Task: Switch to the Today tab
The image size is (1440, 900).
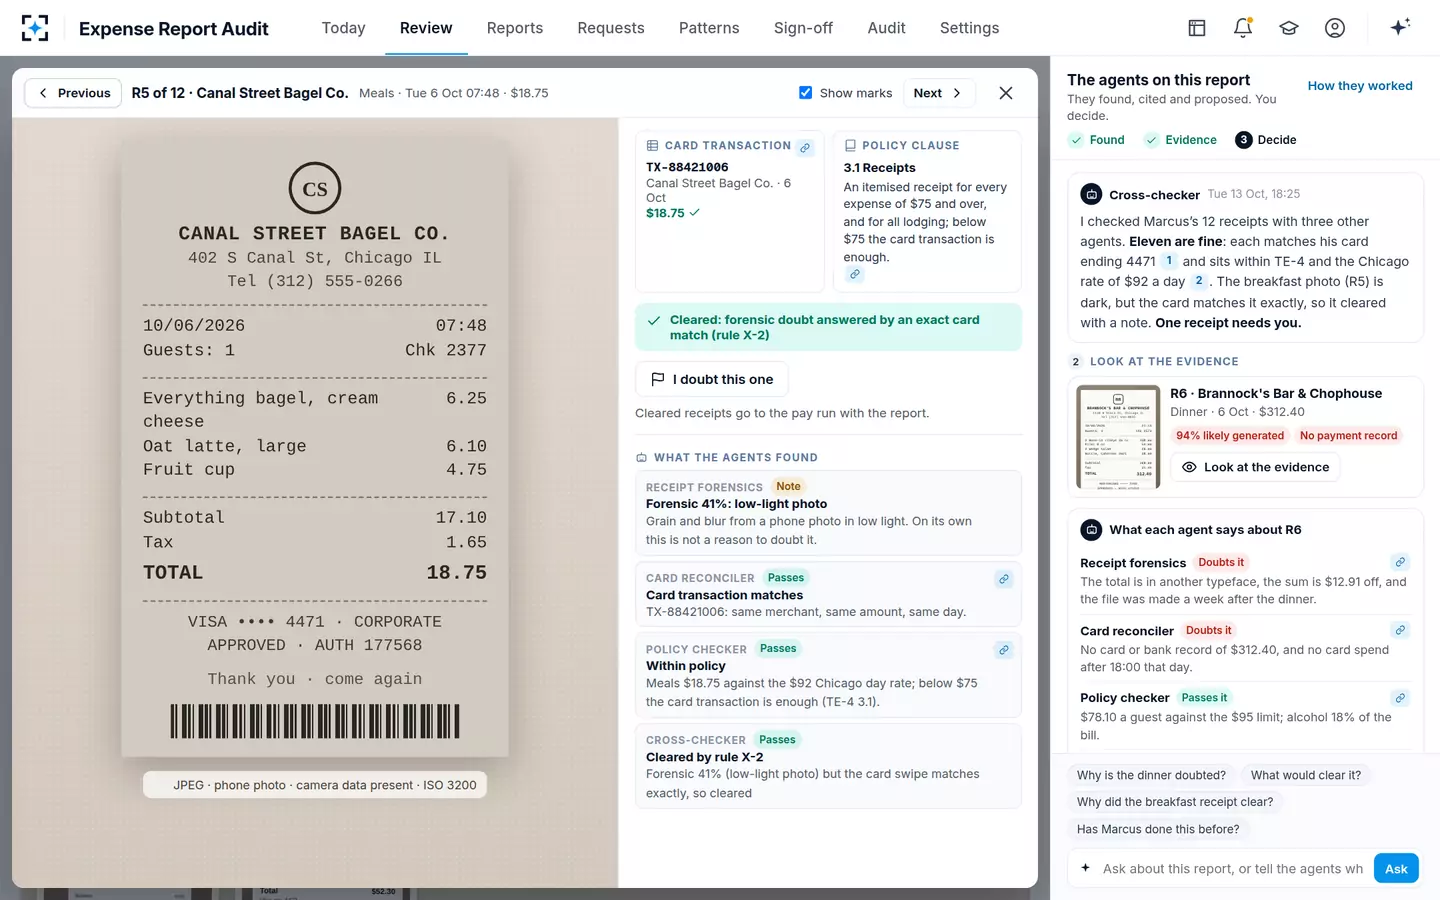Action: click(343, 28)
